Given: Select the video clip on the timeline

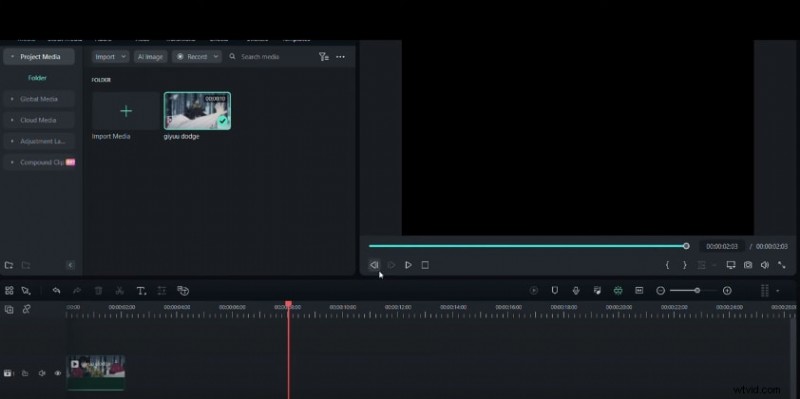Looking at the screenshot, I should [x=96, y=373].
